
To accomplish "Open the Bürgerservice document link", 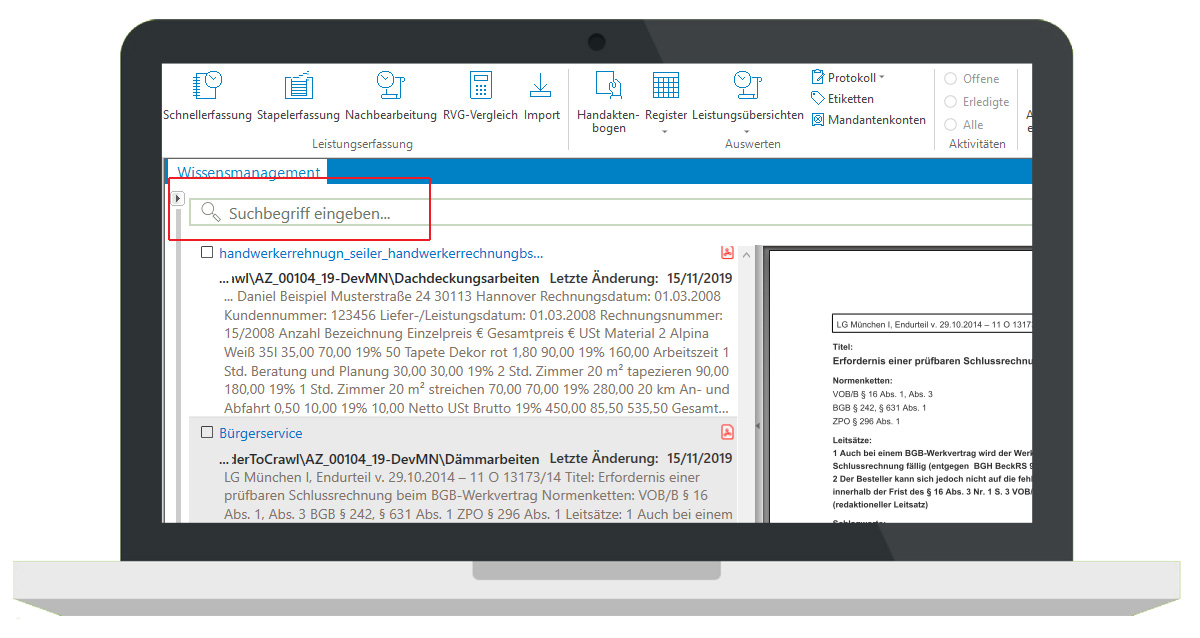I will pyautogui.click(x=260, y=433).
